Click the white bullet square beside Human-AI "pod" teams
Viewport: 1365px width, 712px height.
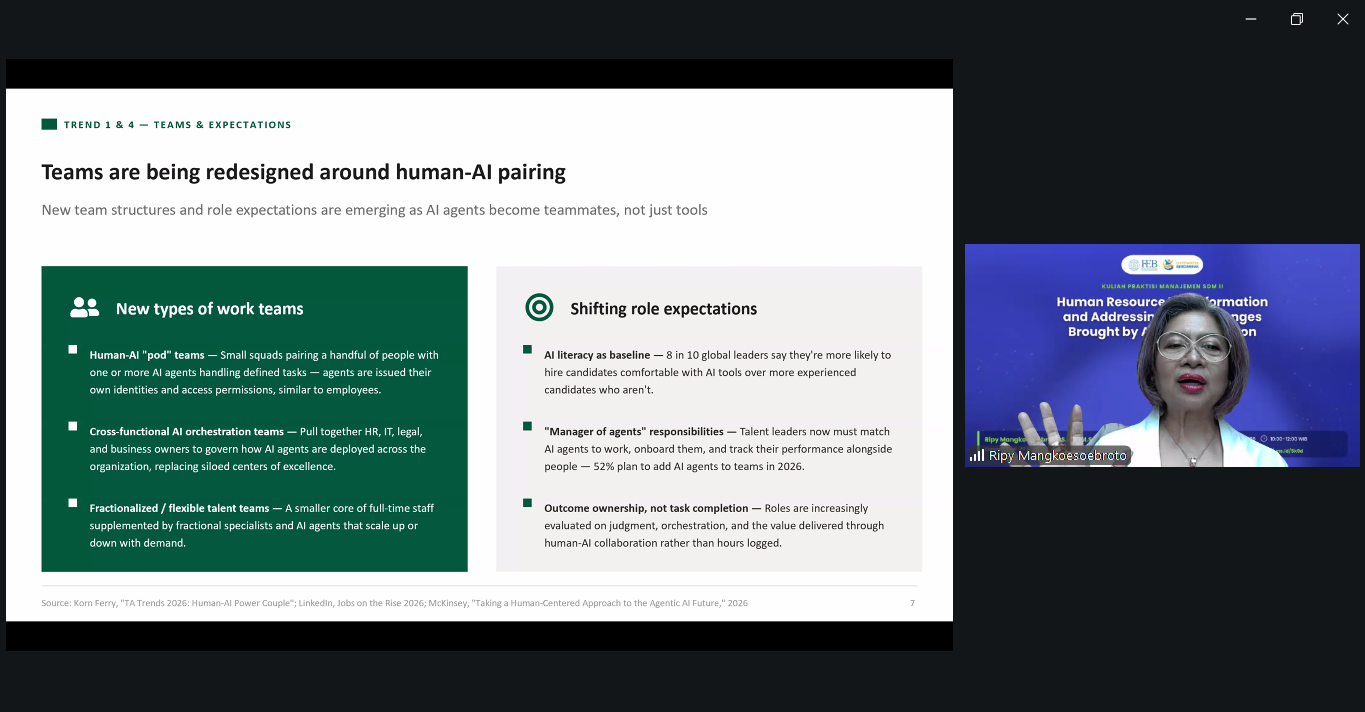point(73,349)
